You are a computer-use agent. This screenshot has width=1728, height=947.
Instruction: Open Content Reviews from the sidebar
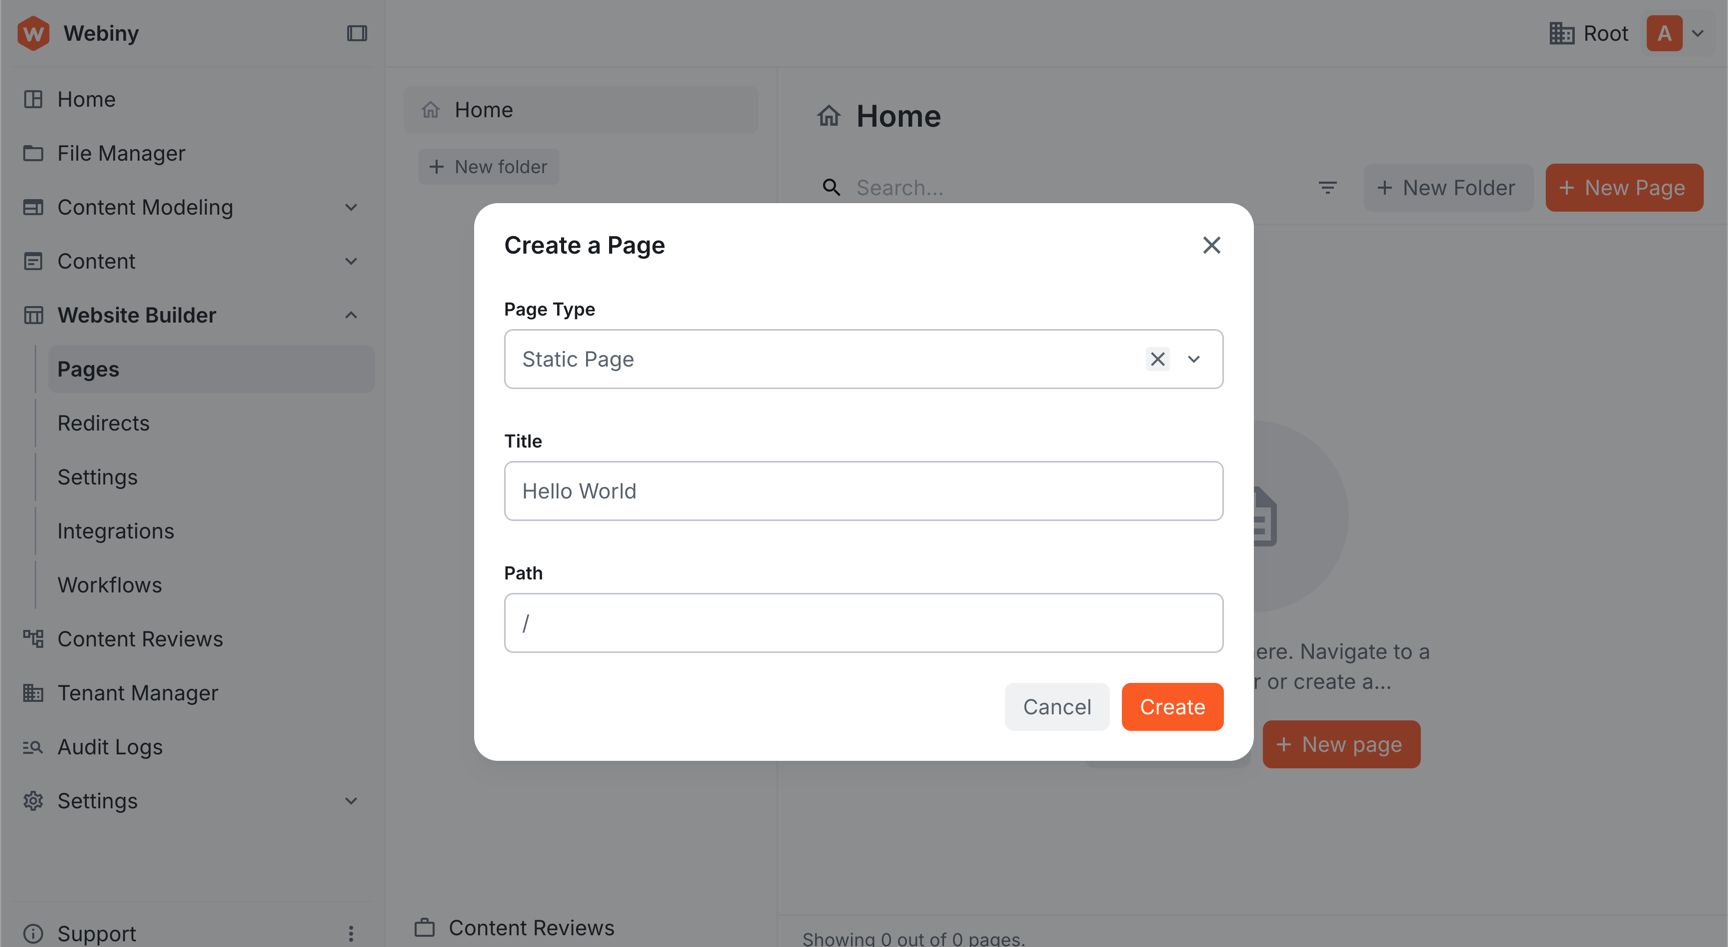point(140,638)
